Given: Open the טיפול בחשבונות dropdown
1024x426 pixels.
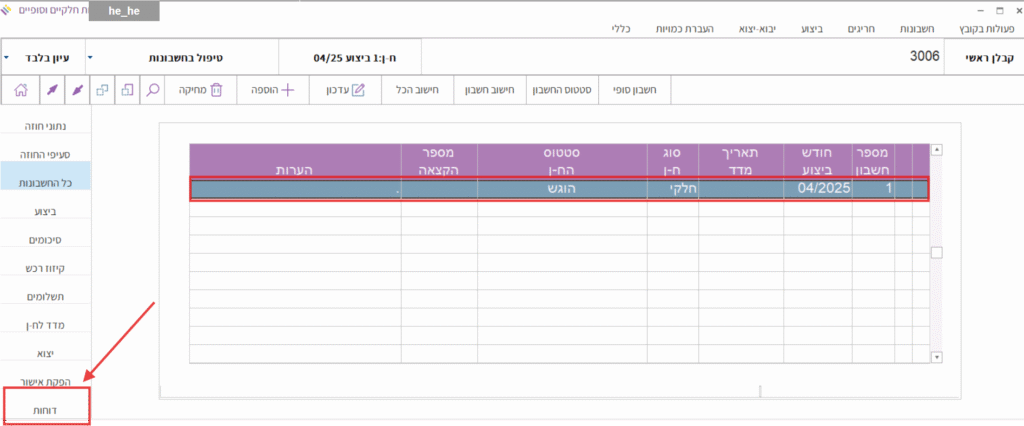Looking at the screenshot, I should pyautogui.click(x=91, y=58).
